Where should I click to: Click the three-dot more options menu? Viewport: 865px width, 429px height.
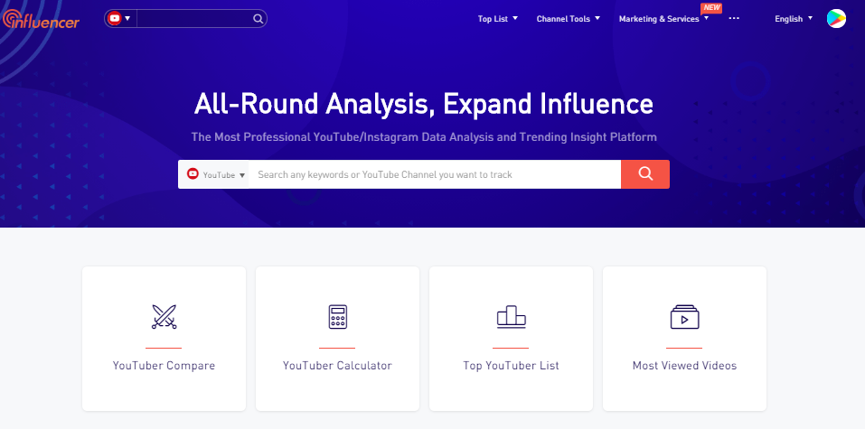(734, 18)
